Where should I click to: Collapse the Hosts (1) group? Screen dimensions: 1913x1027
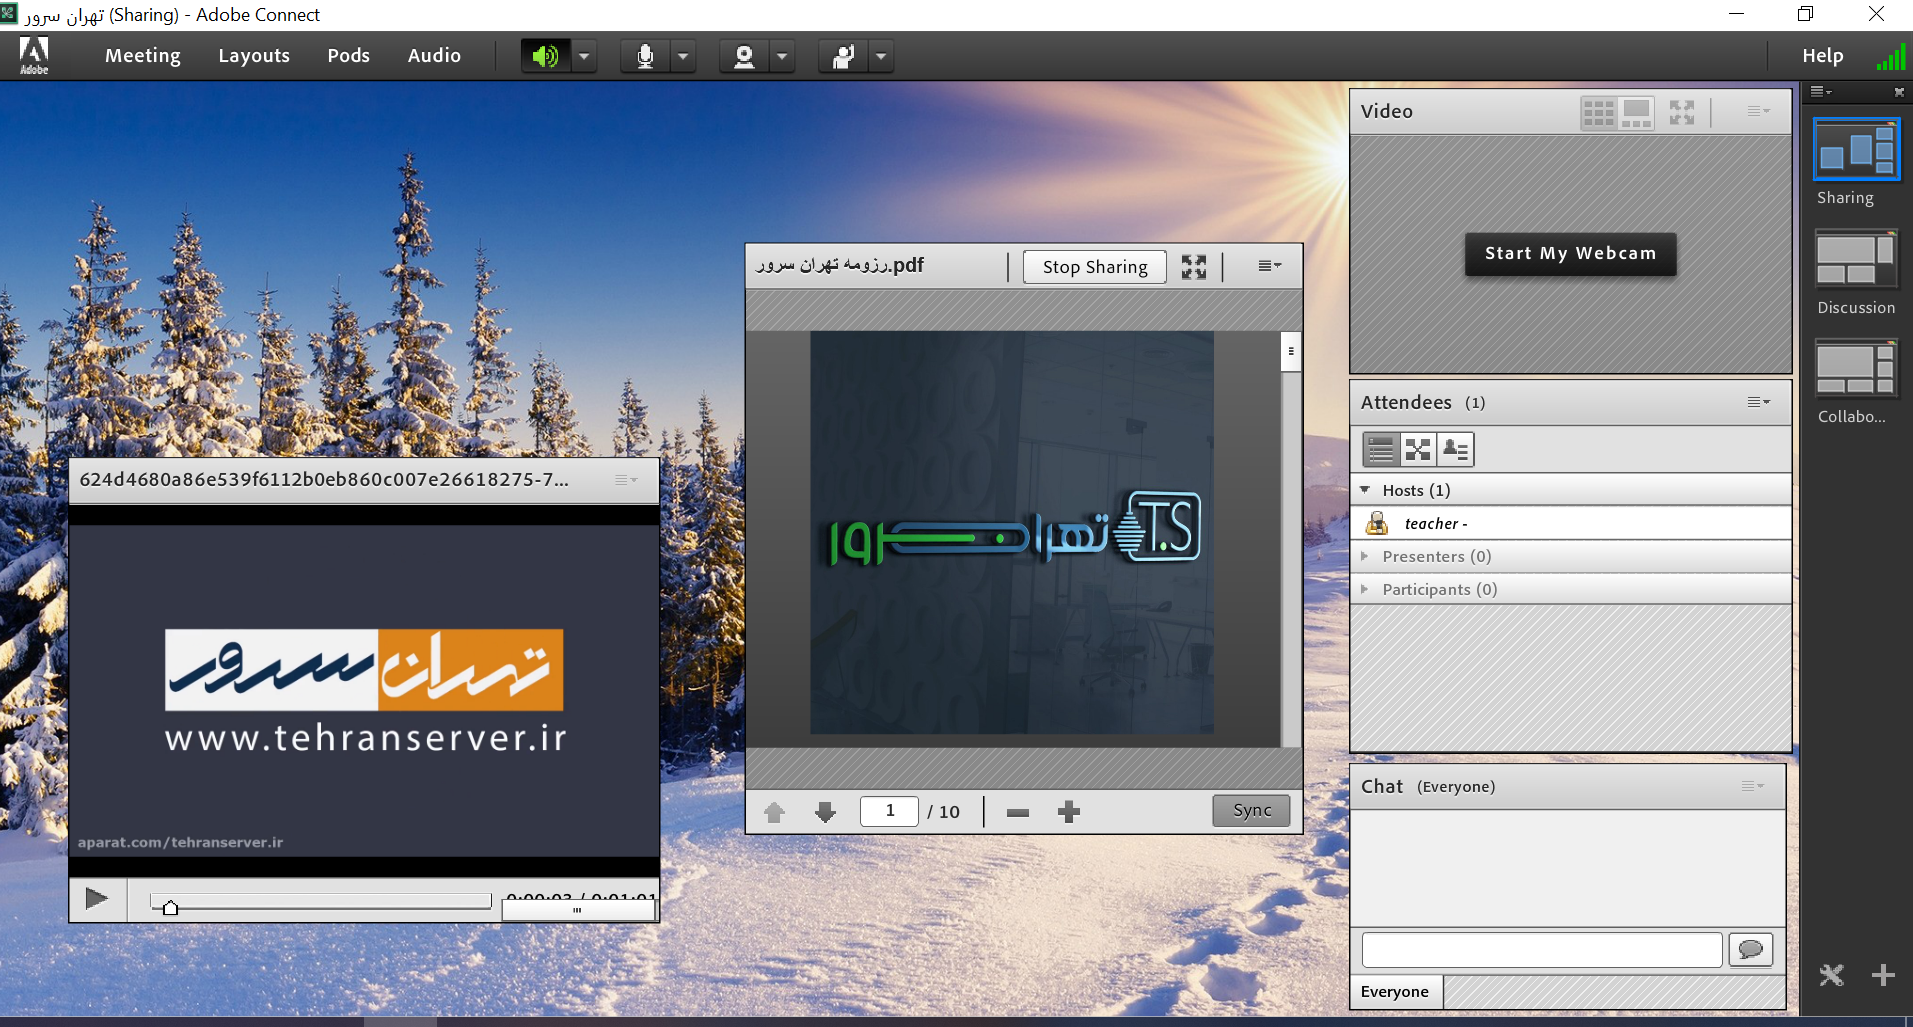(x=1365, y=490)
